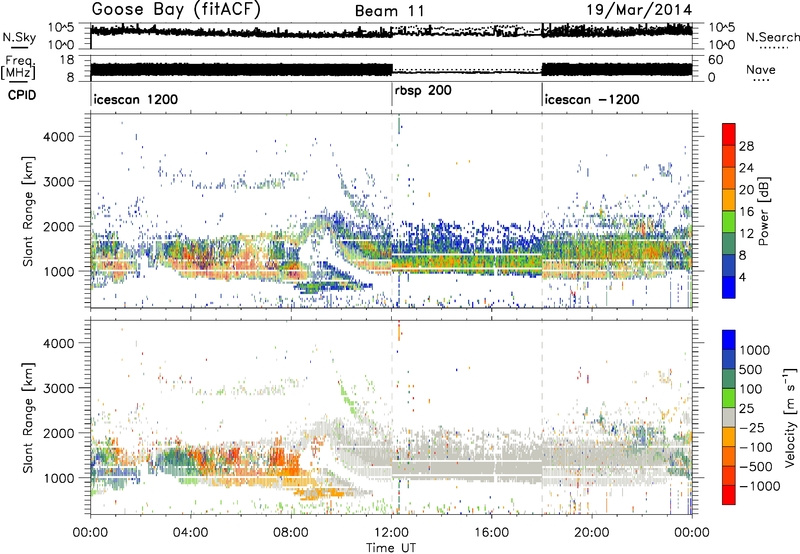The width and height of the screenshot is (800, 554).
Task: Click the '4' tick on Power colorbar
Action: pyautogui.click(x=742, y=277)
